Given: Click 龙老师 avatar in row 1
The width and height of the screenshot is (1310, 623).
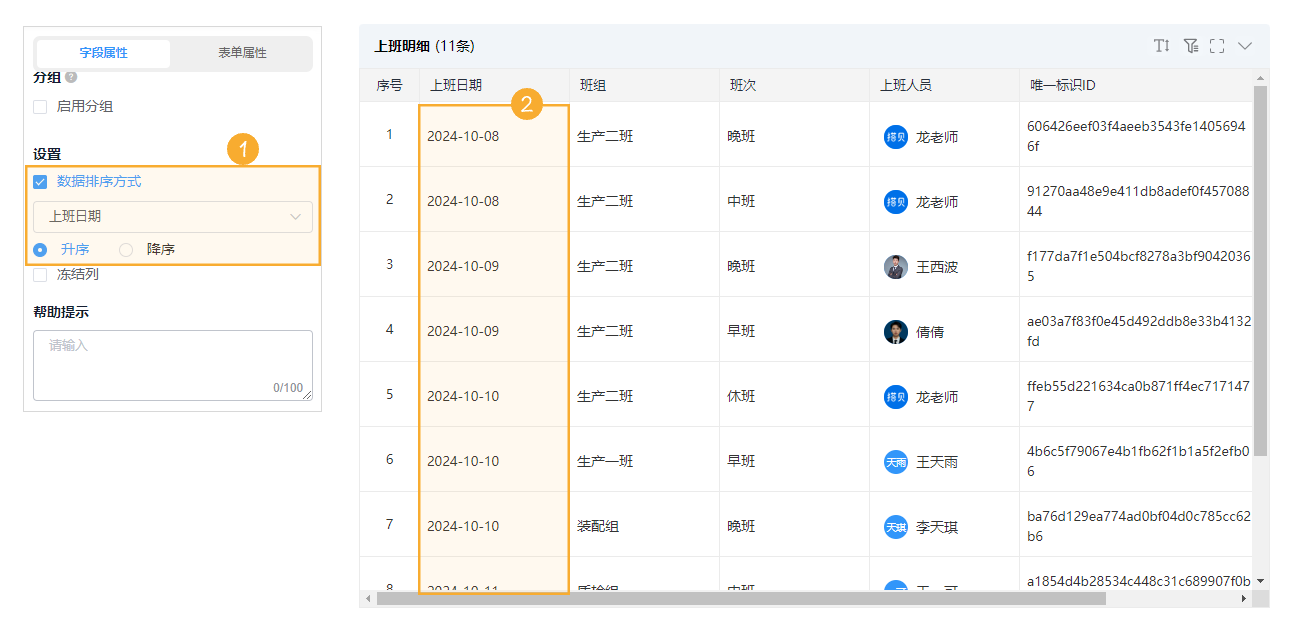Looking at the screenshot, I should point(895,137).
